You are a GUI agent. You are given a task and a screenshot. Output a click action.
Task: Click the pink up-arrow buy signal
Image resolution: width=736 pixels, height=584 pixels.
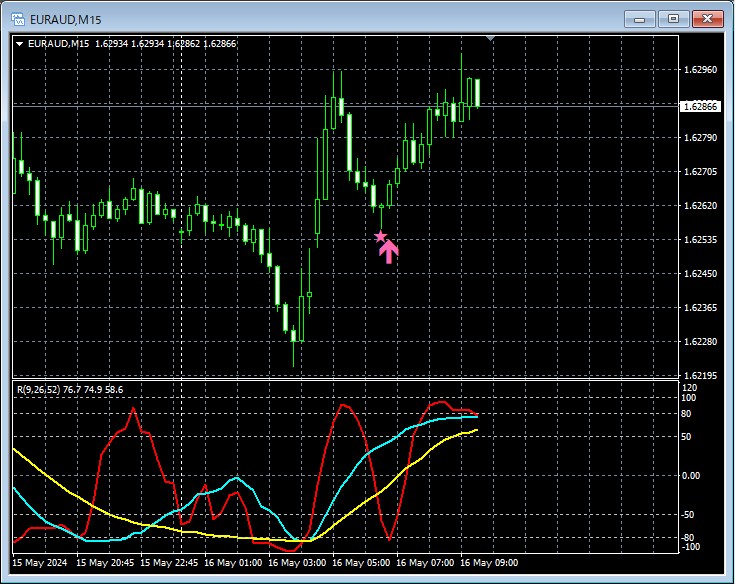pos(389,252)
